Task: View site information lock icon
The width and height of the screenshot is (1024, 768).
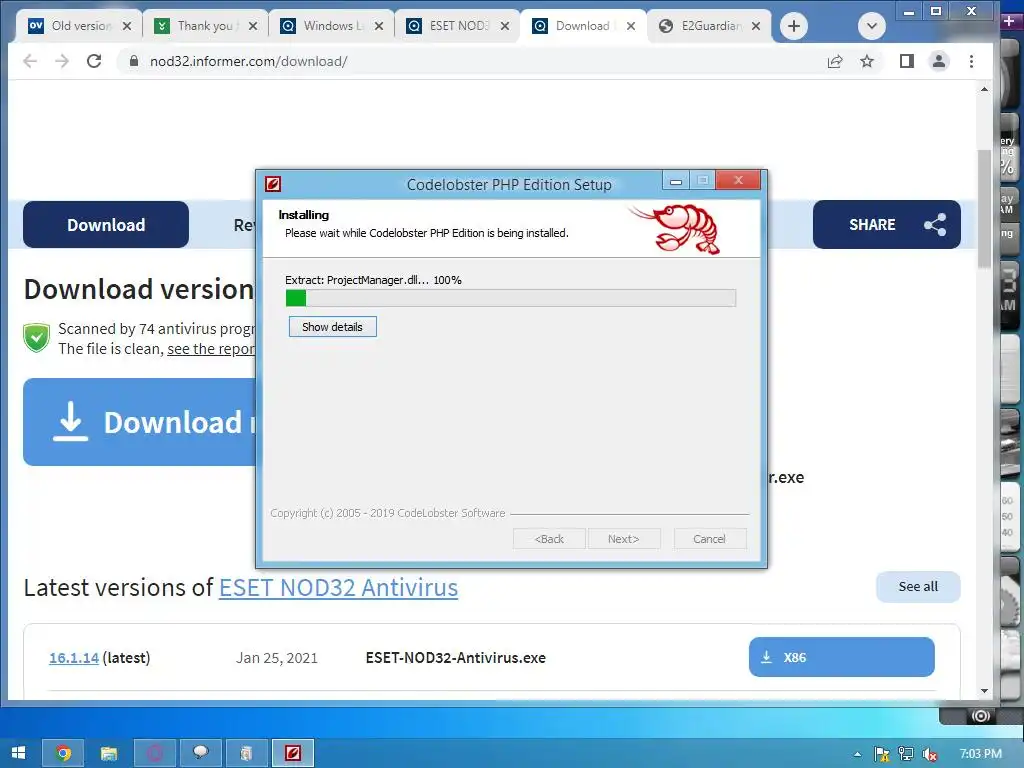Action: pos(134,61)
